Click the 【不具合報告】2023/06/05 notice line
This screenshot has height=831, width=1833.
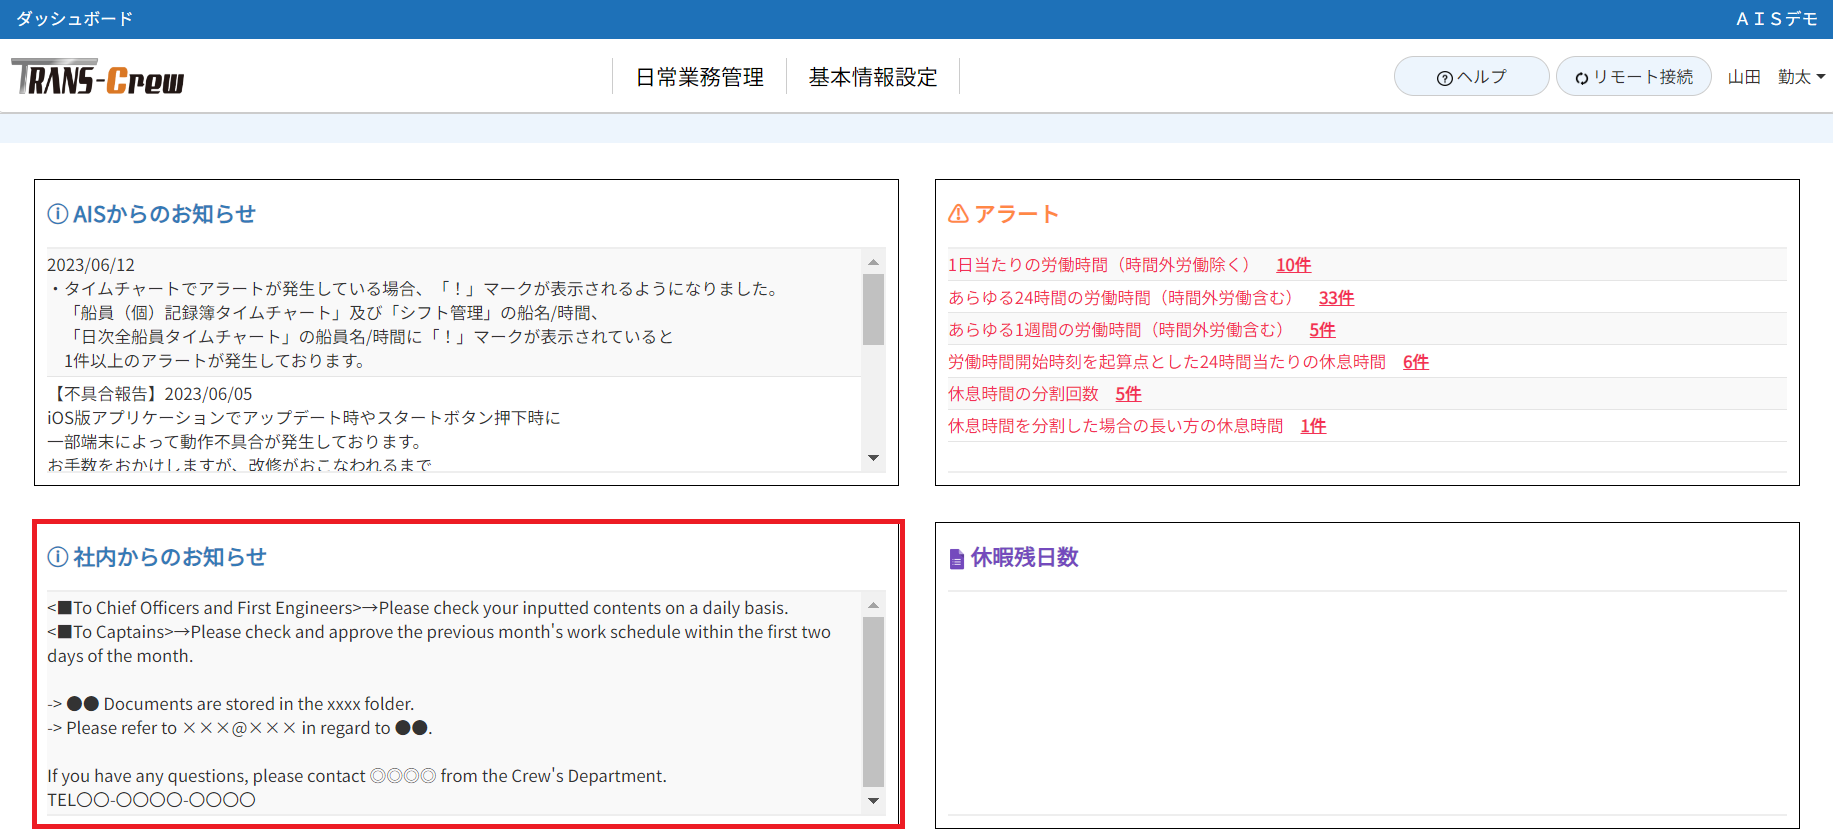(150, 394)
